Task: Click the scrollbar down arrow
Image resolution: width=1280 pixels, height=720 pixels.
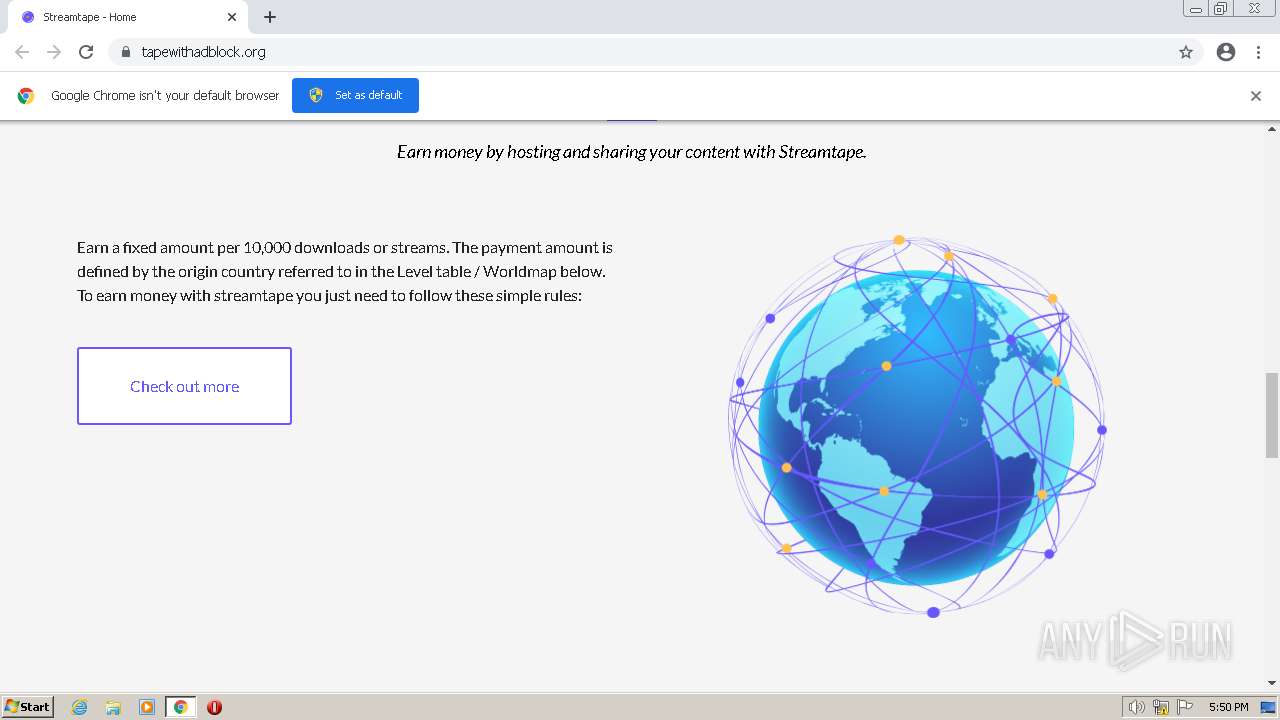Action: coord(1272,684)
